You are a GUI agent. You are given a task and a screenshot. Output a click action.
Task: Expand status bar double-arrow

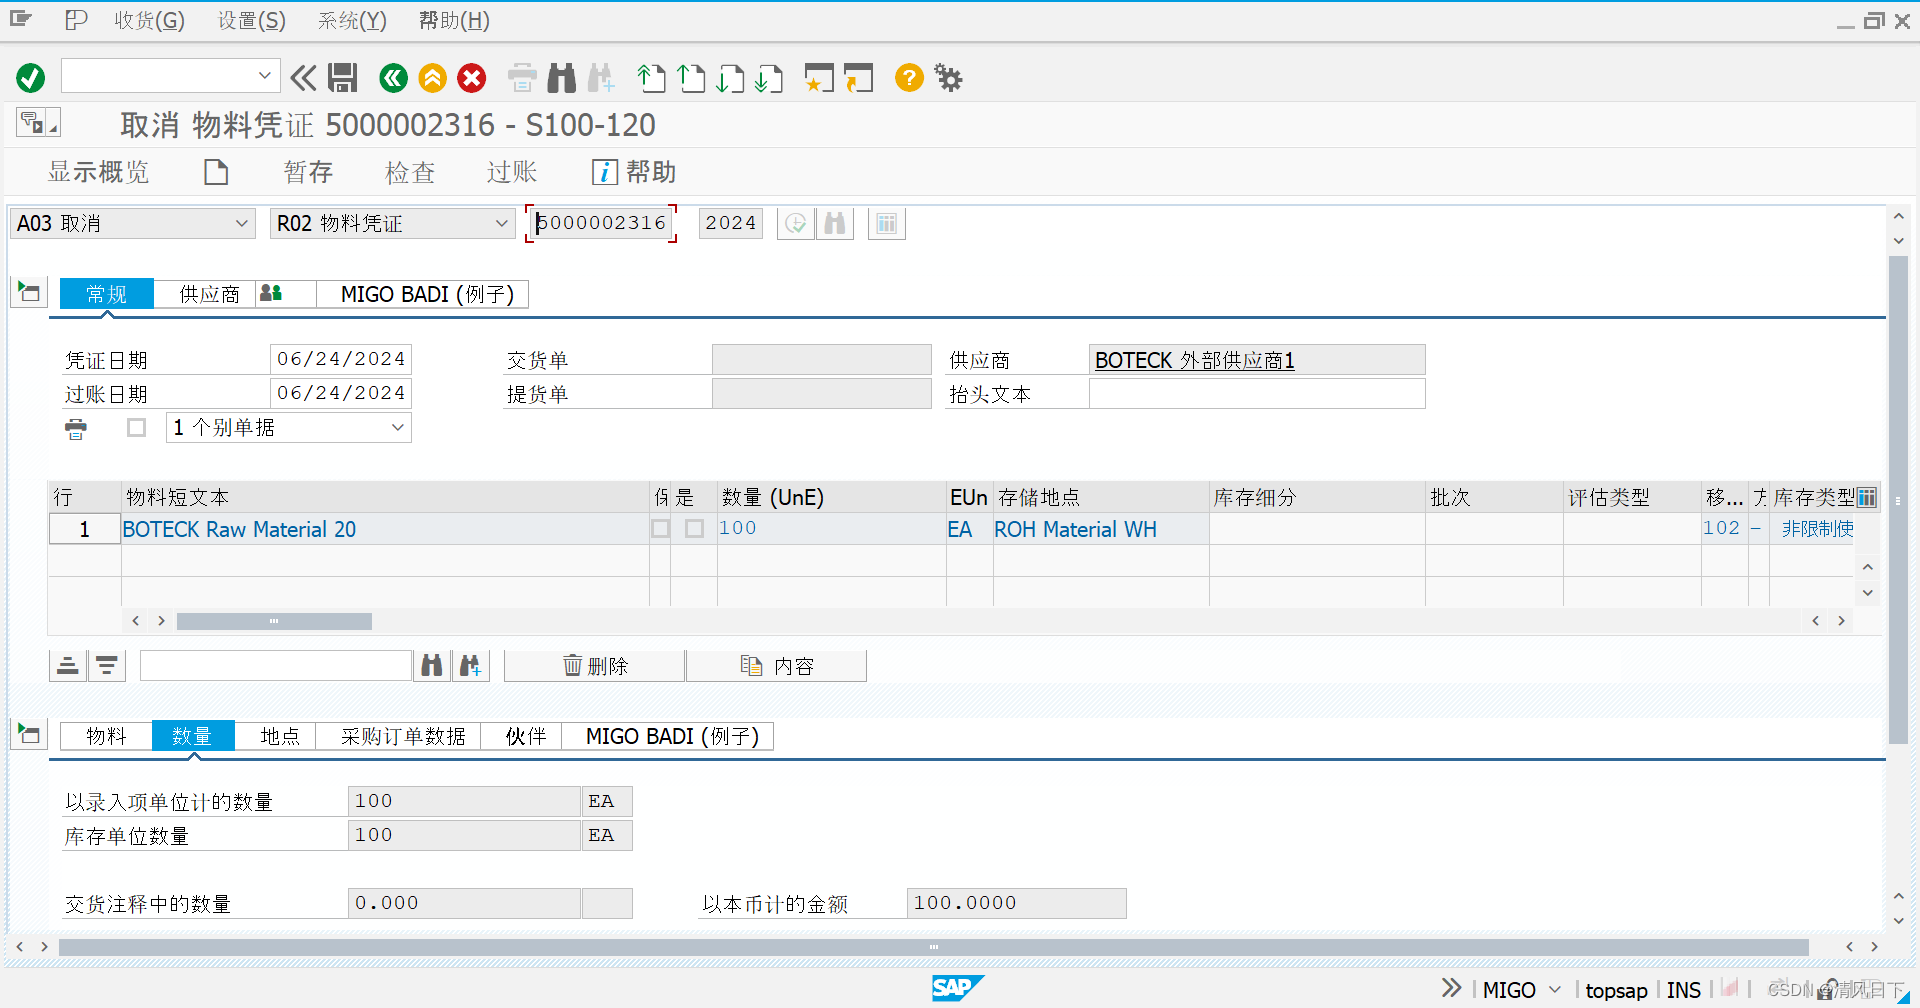tap(1451, 989)
